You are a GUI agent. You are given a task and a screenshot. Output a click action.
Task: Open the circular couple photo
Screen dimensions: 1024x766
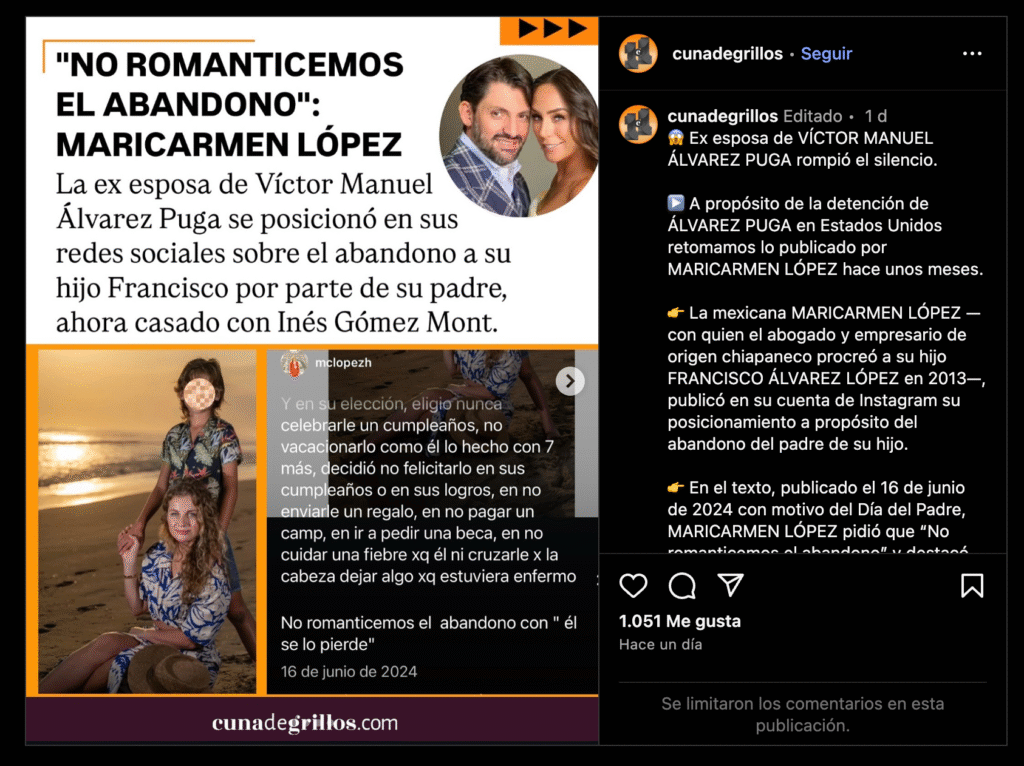click(x=519, y=136)
